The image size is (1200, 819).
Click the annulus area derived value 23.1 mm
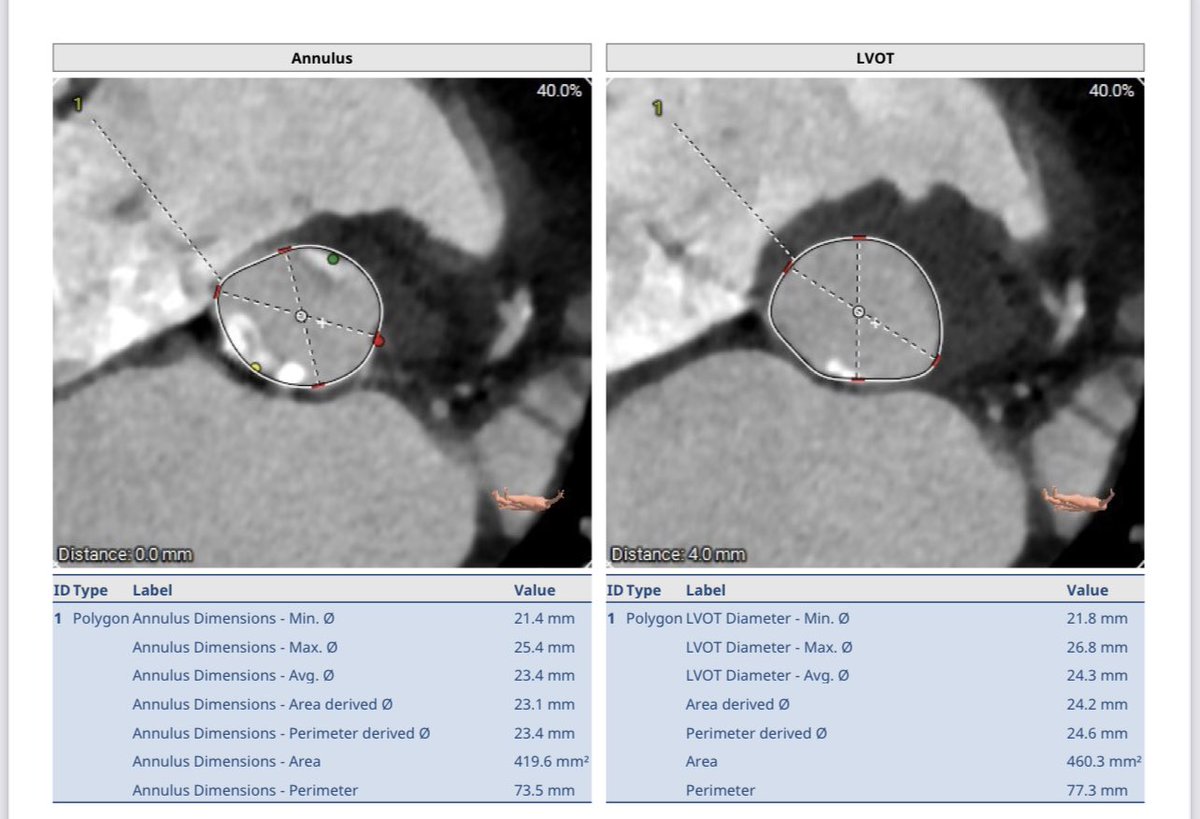(544, 704)
